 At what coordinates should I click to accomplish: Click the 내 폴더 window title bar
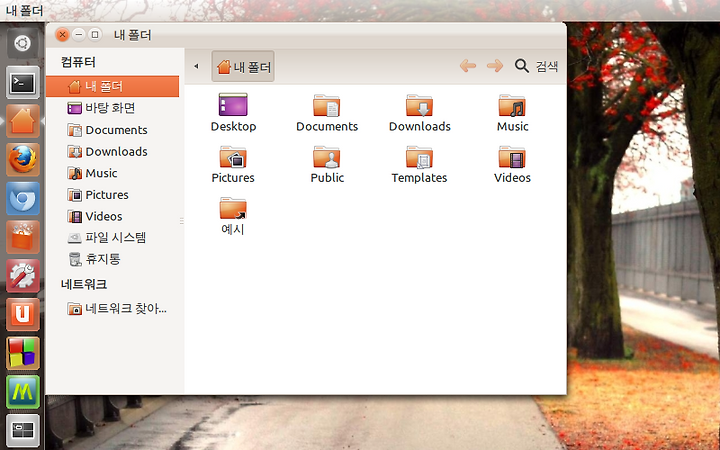(x=306, y=35)
